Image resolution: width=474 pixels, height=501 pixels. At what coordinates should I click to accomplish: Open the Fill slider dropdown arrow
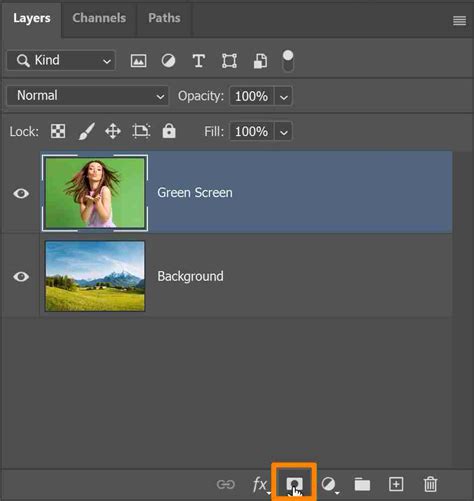(x=284, y=131)
